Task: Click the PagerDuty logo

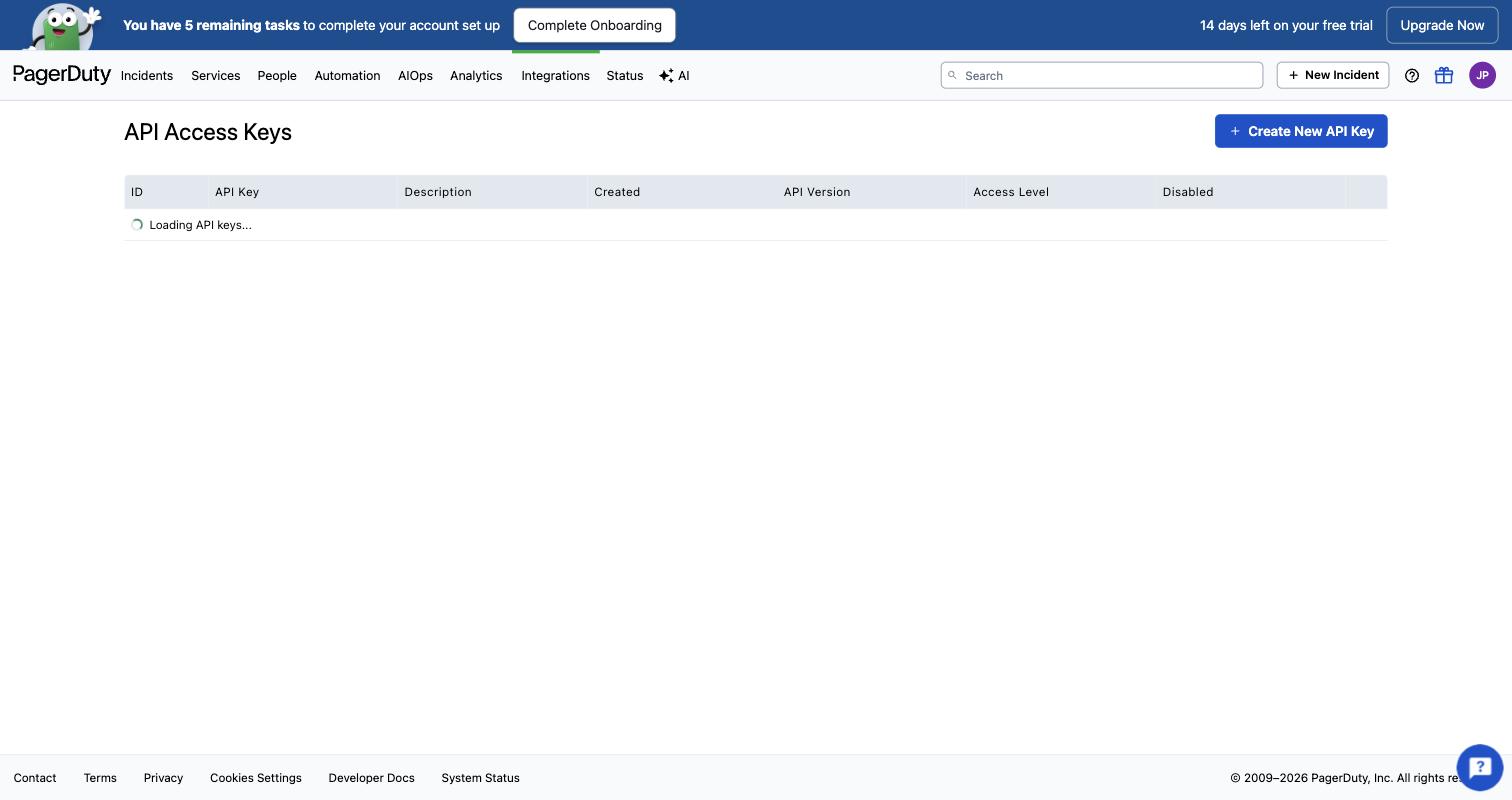Action: (x=62, y=75)
